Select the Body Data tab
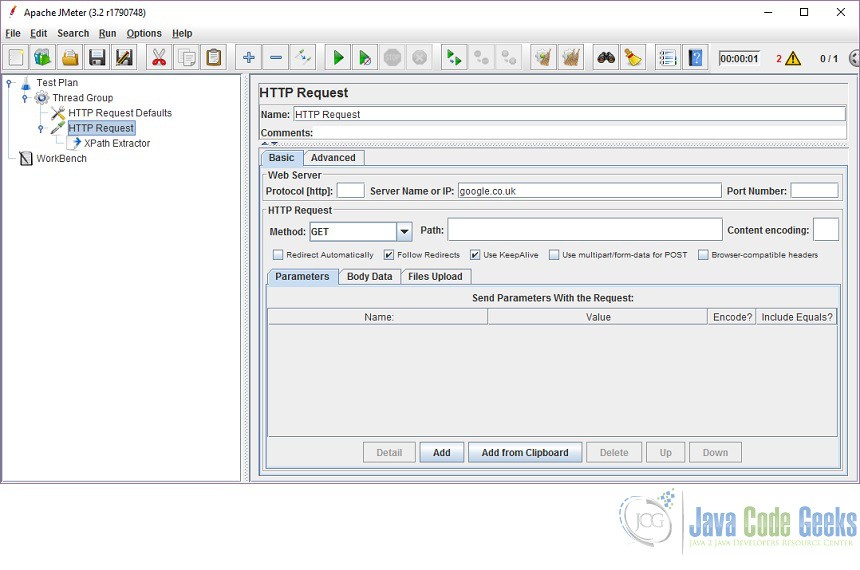Screen dimensions: 860x570 click(x=370, y=276)
